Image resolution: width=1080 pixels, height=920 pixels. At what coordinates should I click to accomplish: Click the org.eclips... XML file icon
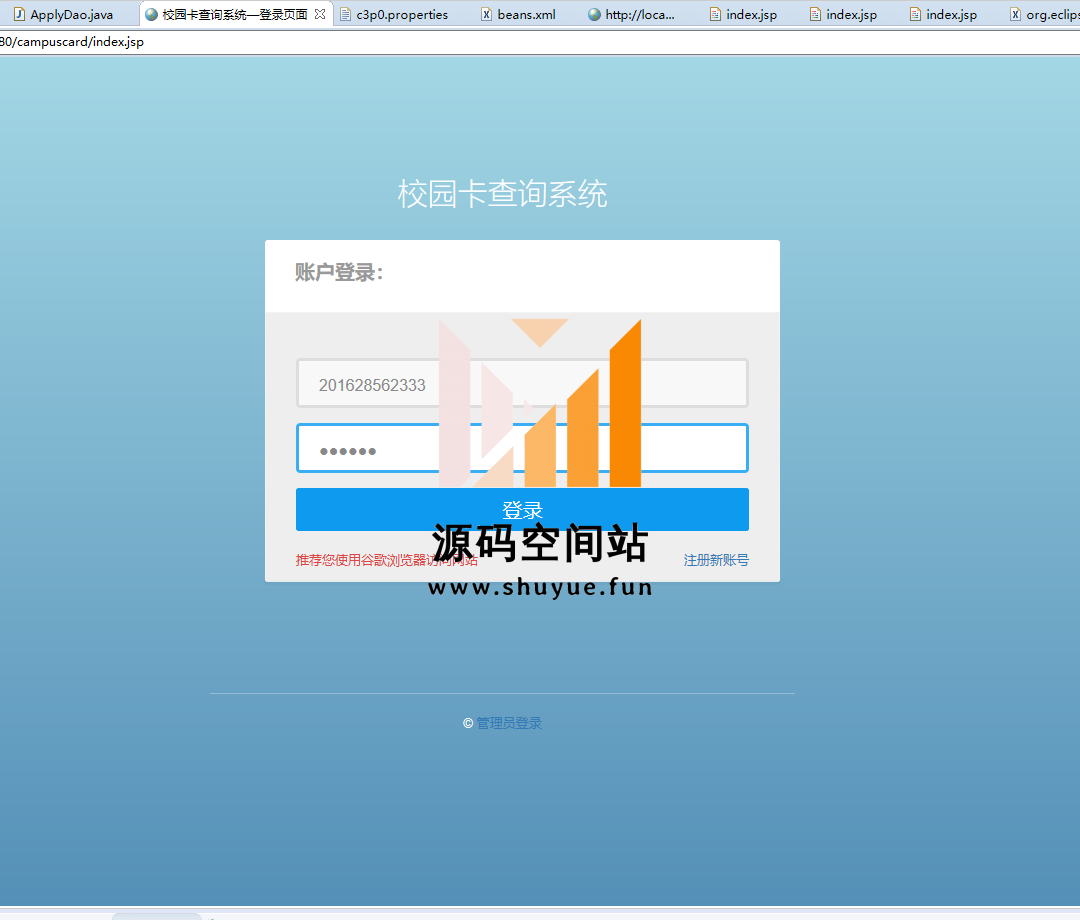coord(1015,15)
